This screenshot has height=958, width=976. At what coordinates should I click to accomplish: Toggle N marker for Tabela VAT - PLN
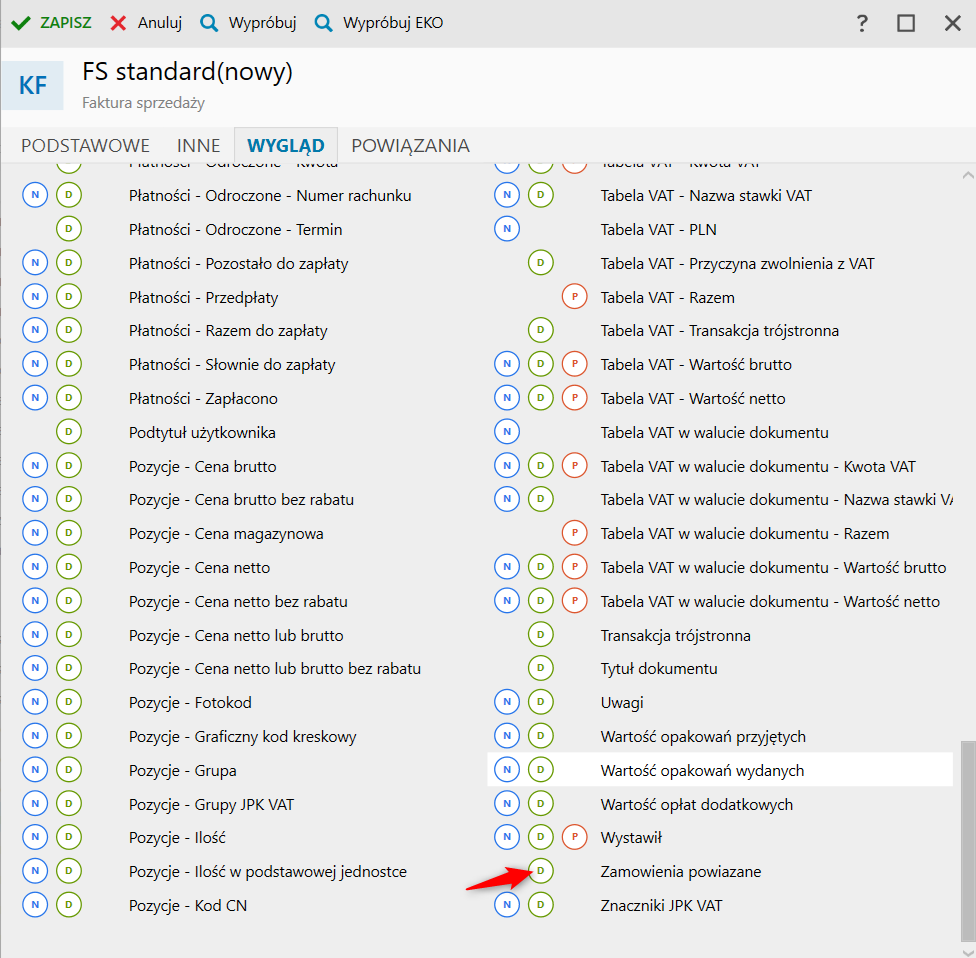click(x=507, y=230)
